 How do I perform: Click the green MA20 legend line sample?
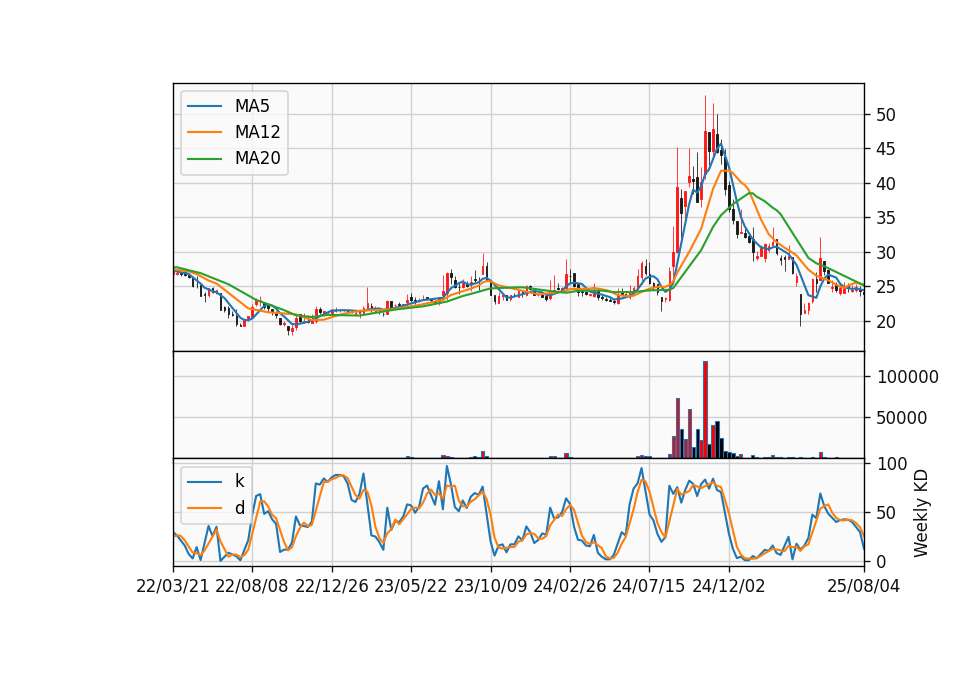[204, 159]
